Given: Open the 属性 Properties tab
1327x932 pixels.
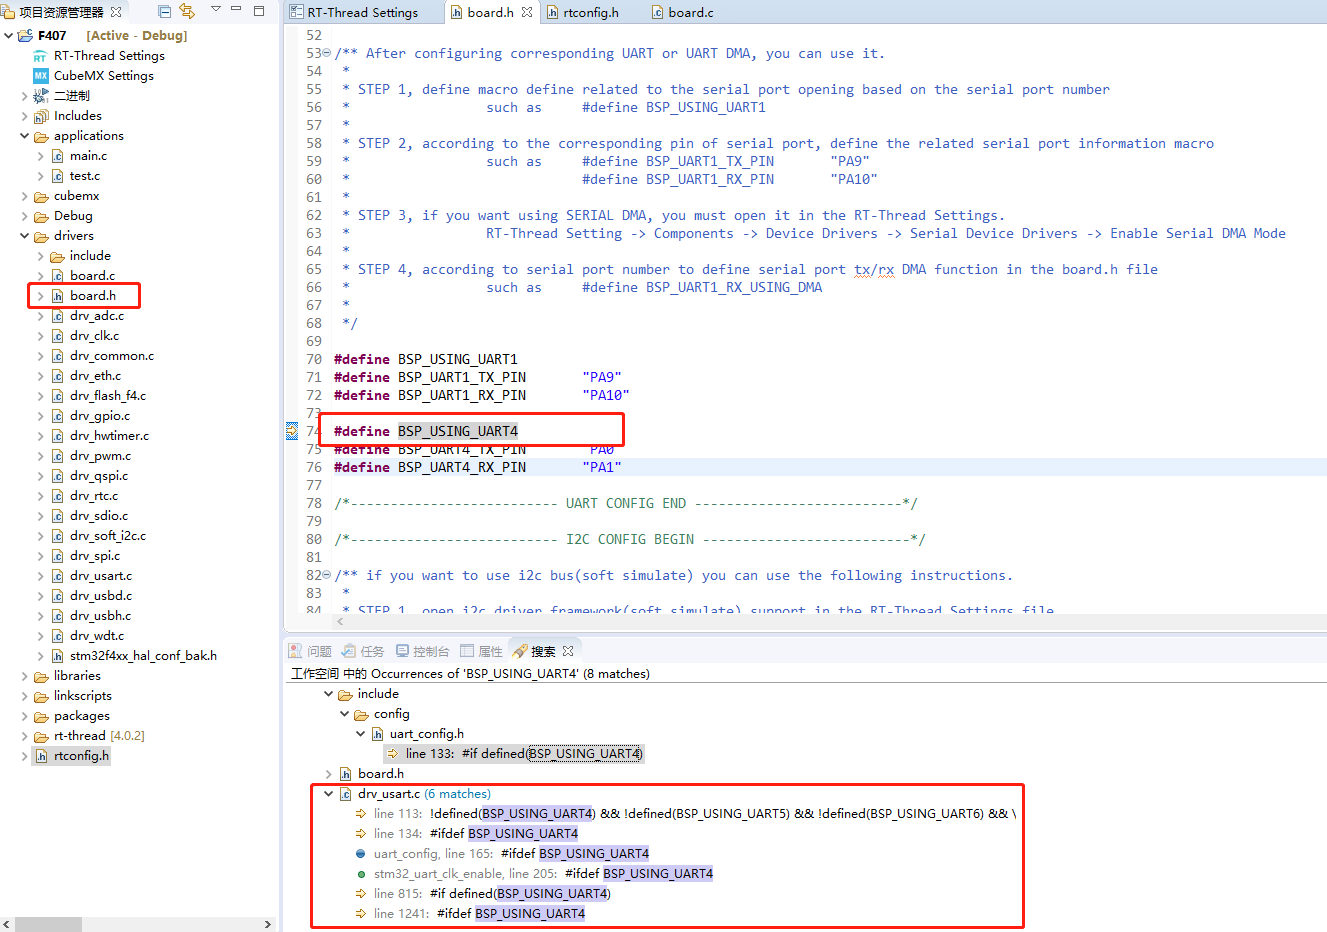Looking at the screenshot, I should click(x=481, y=651).
